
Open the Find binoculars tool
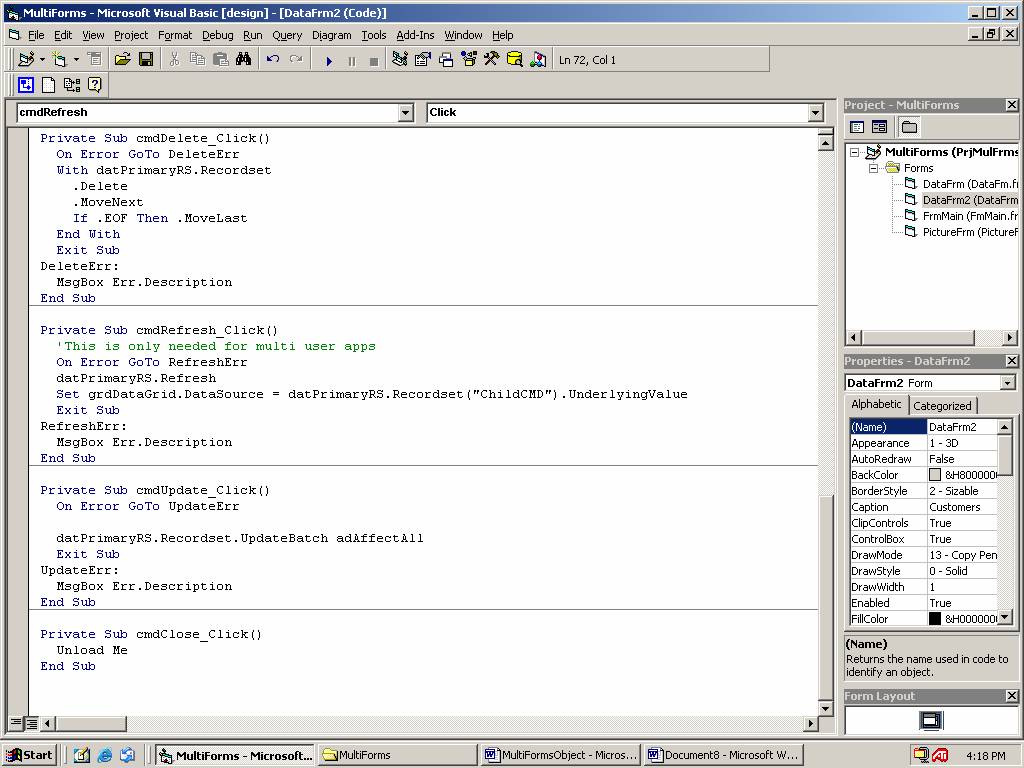coord(243,60)
